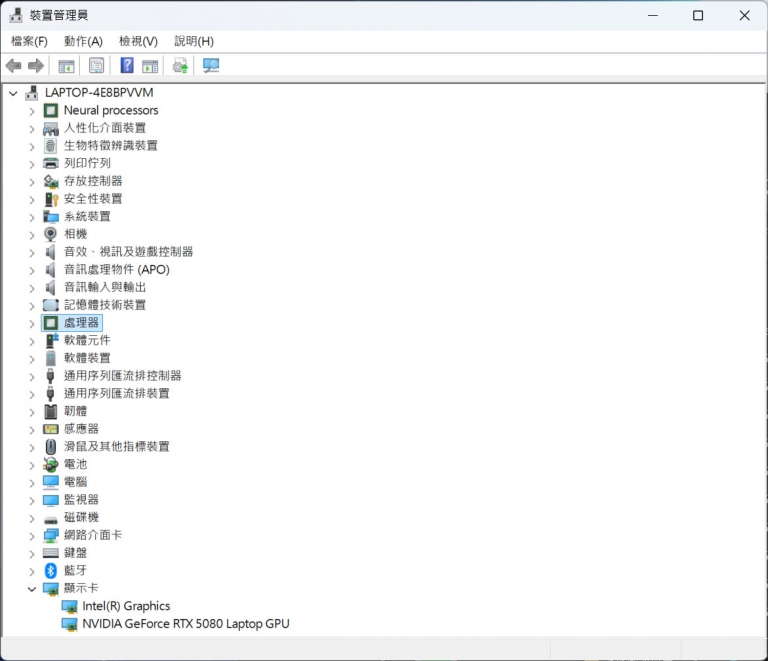Select the 軟體元件 row
The image size is (768, 661).
(x=87, y=340)
